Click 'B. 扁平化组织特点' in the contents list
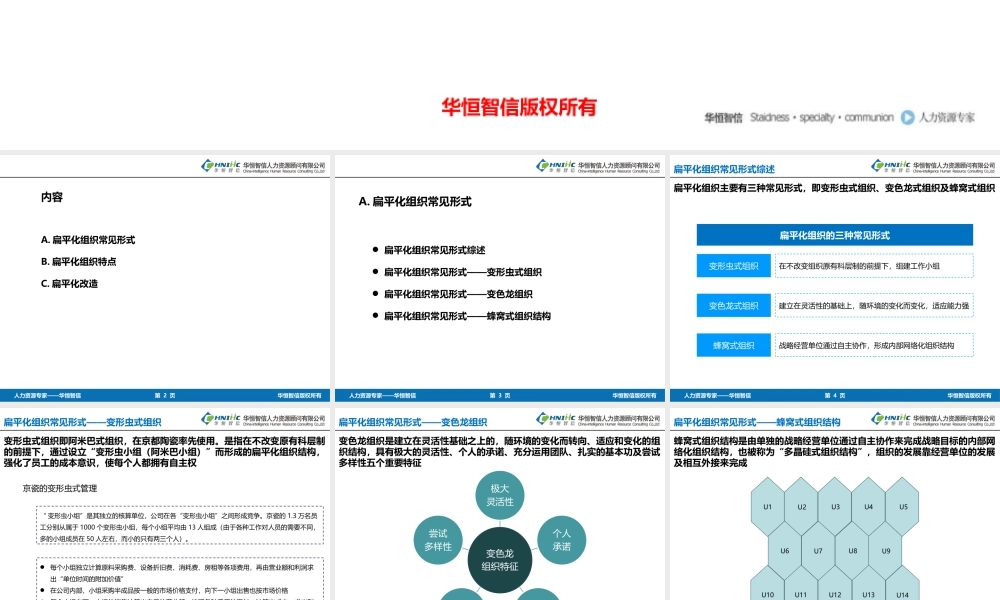1000x600 pixels. click(78, 262)
